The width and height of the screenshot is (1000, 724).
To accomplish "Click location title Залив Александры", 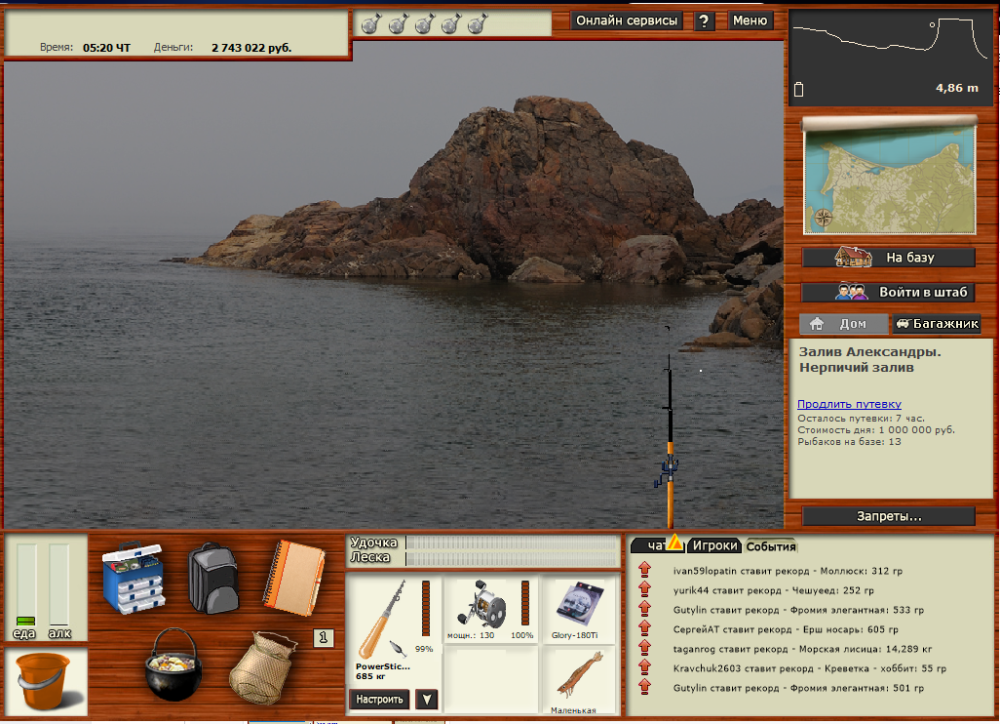I will point(870,351).
